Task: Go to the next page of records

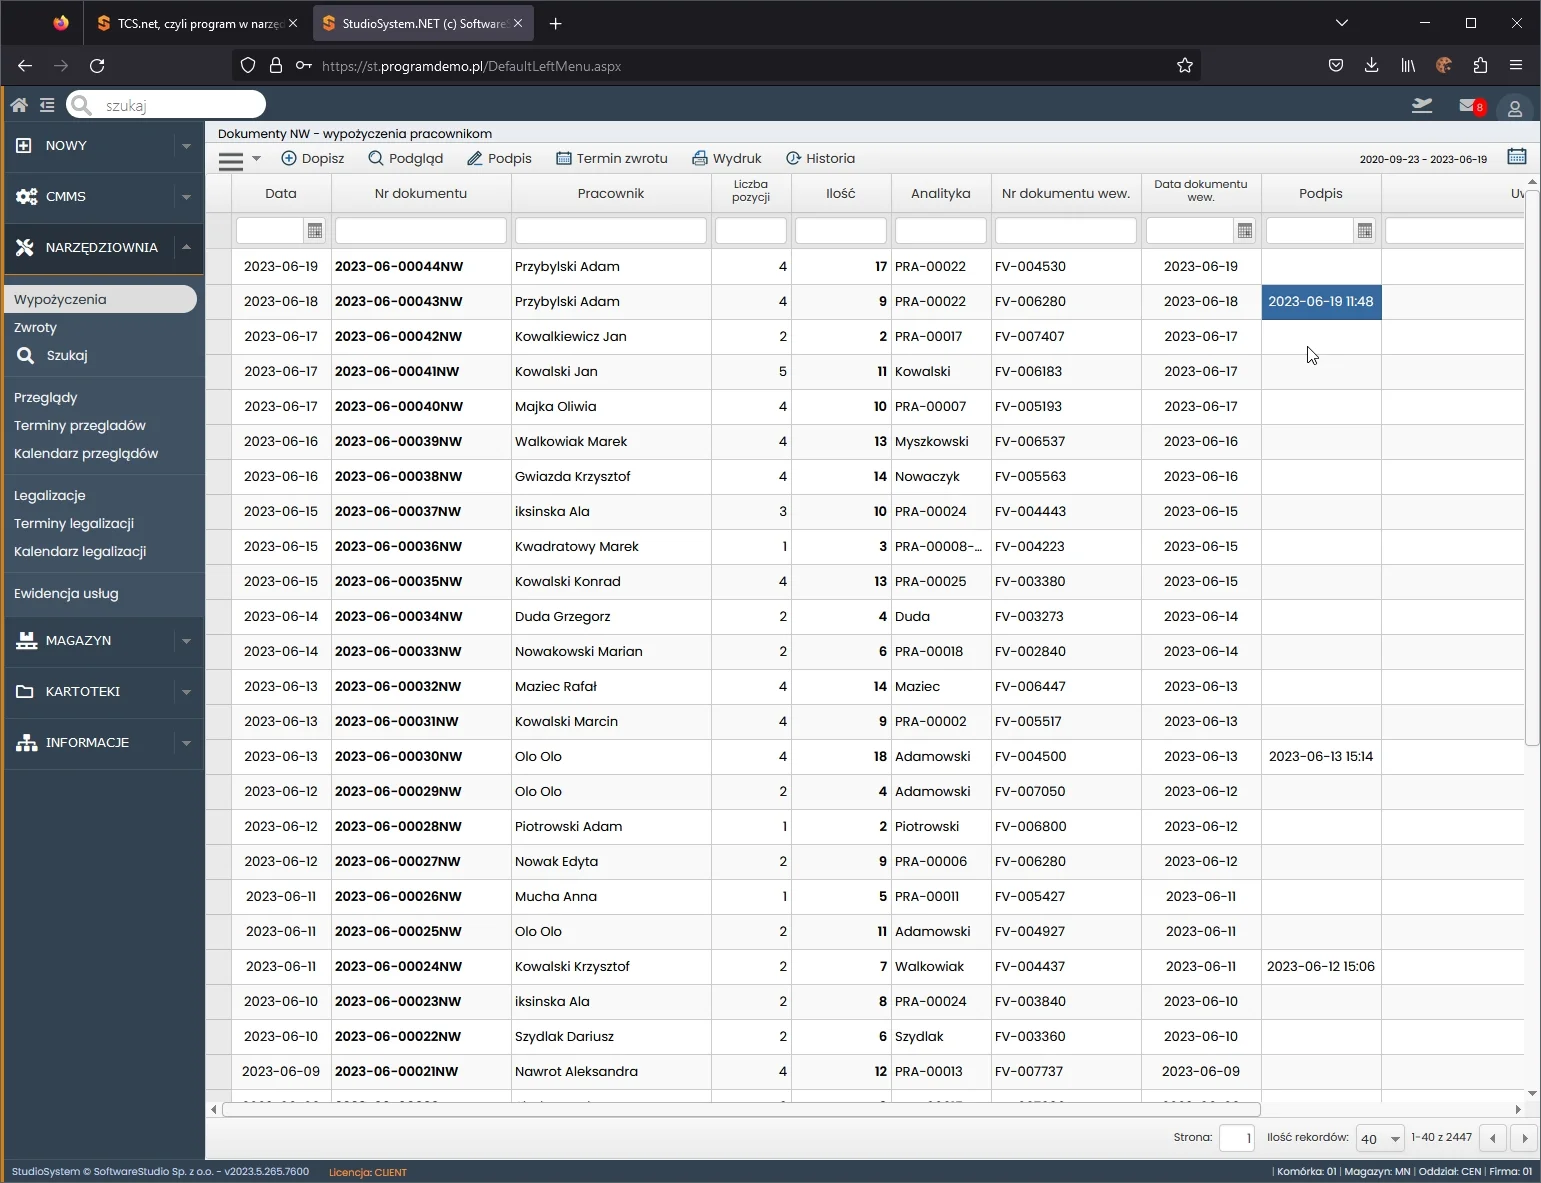Action: tap(1524, 1138)
